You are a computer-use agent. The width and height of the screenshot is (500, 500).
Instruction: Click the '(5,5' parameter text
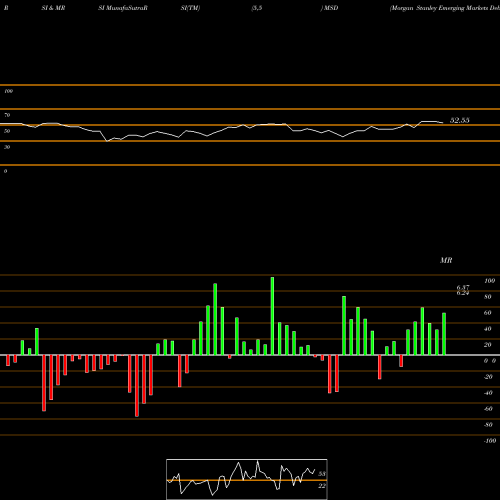coord(257,8)
